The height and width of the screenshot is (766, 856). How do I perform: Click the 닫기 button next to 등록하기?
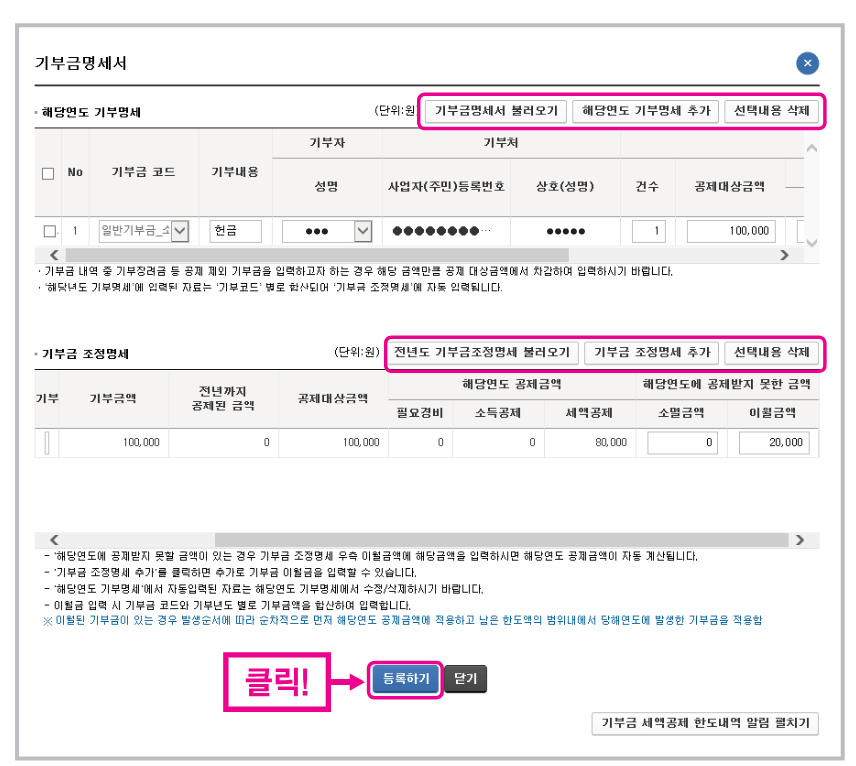(464, 677)
